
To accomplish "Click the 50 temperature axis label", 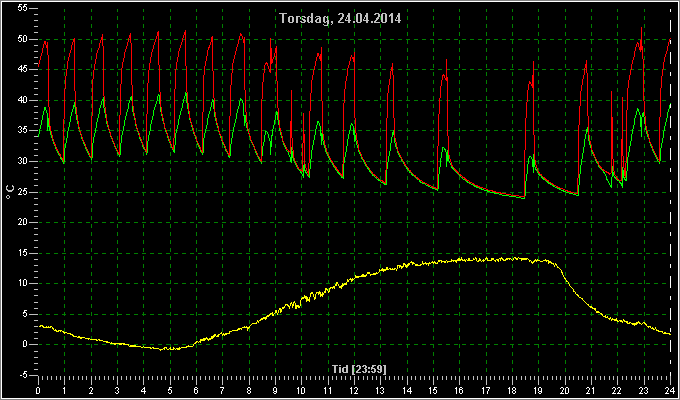I will (23, 39).
